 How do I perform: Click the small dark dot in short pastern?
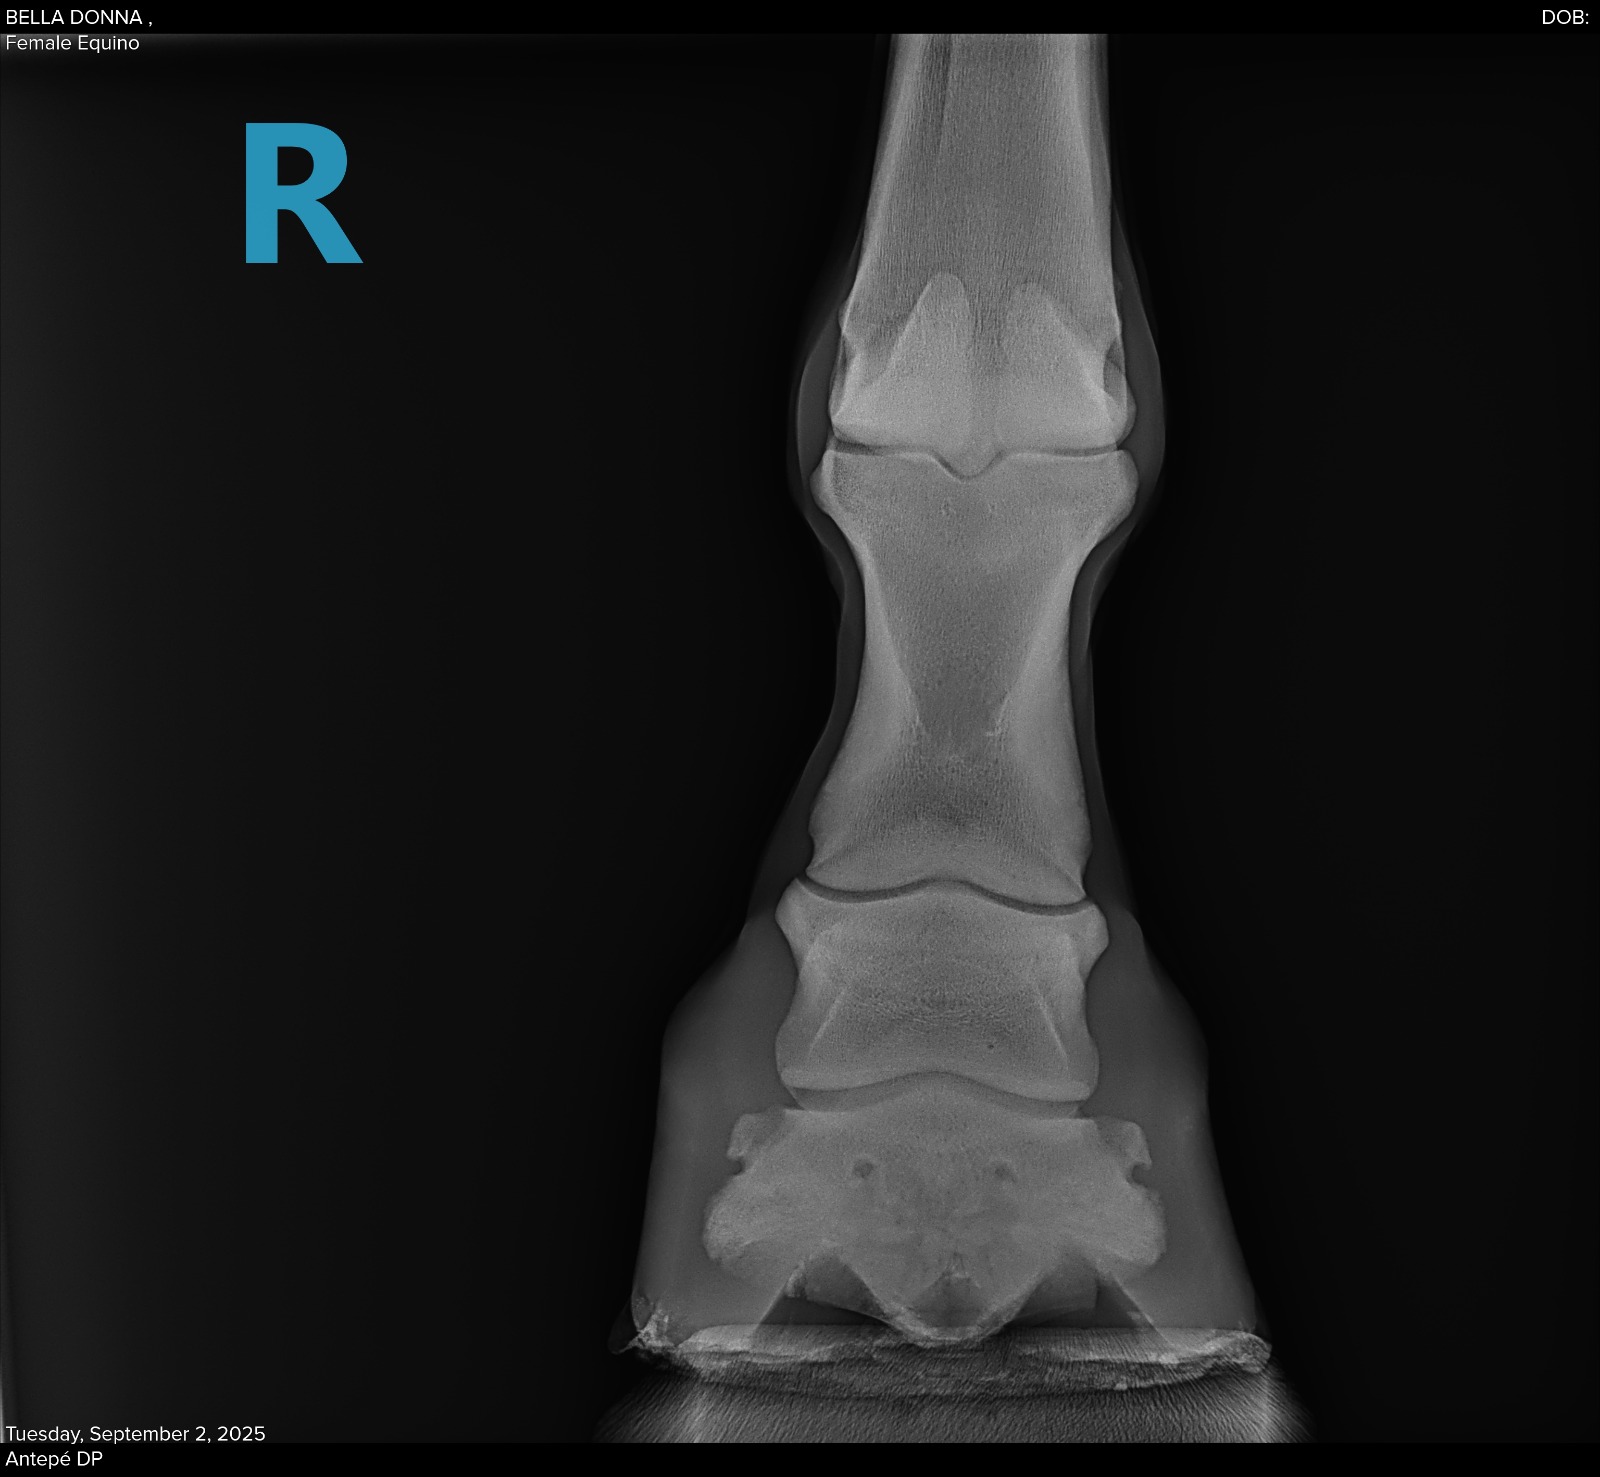click(988, 1047)
